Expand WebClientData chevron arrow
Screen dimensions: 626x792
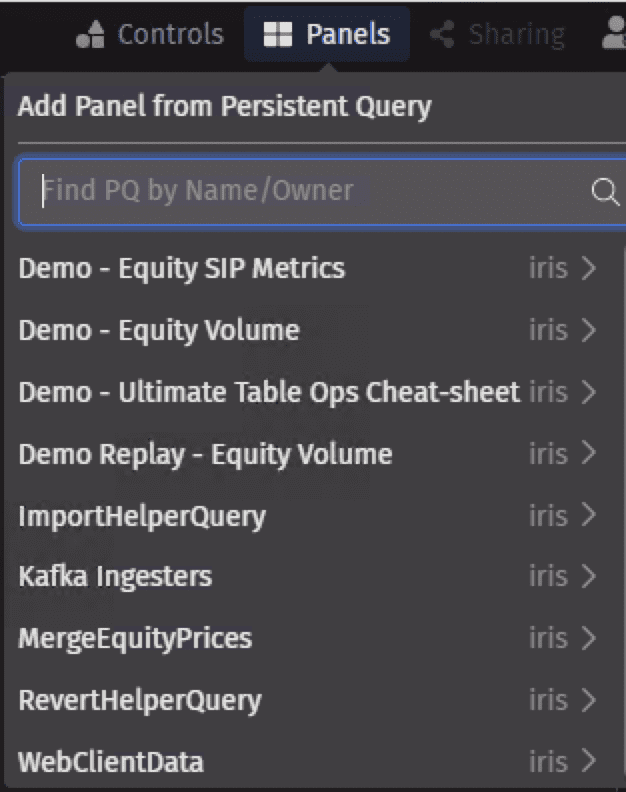[588, 762]
